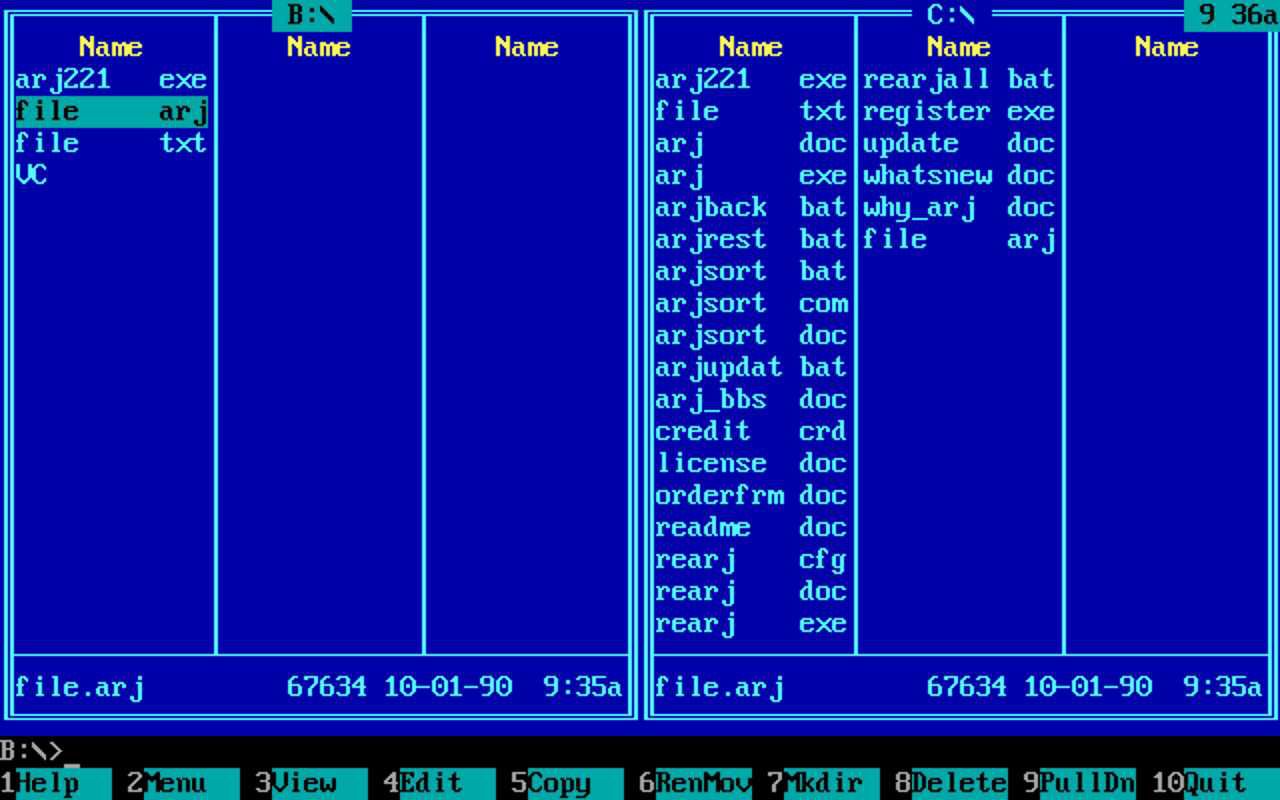Select why_arj doc file
Screen dimensions: 1280x800
pos(959,207)
